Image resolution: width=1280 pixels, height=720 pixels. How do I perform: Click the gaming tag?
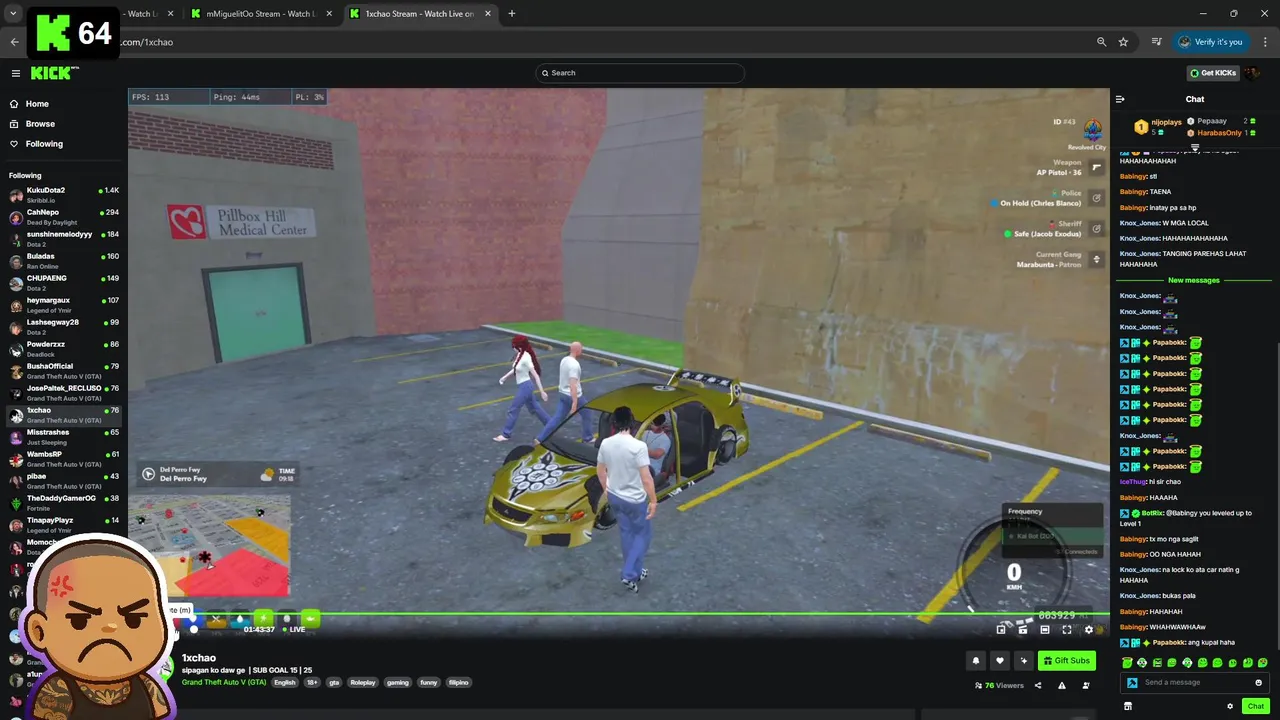(398, 683)
